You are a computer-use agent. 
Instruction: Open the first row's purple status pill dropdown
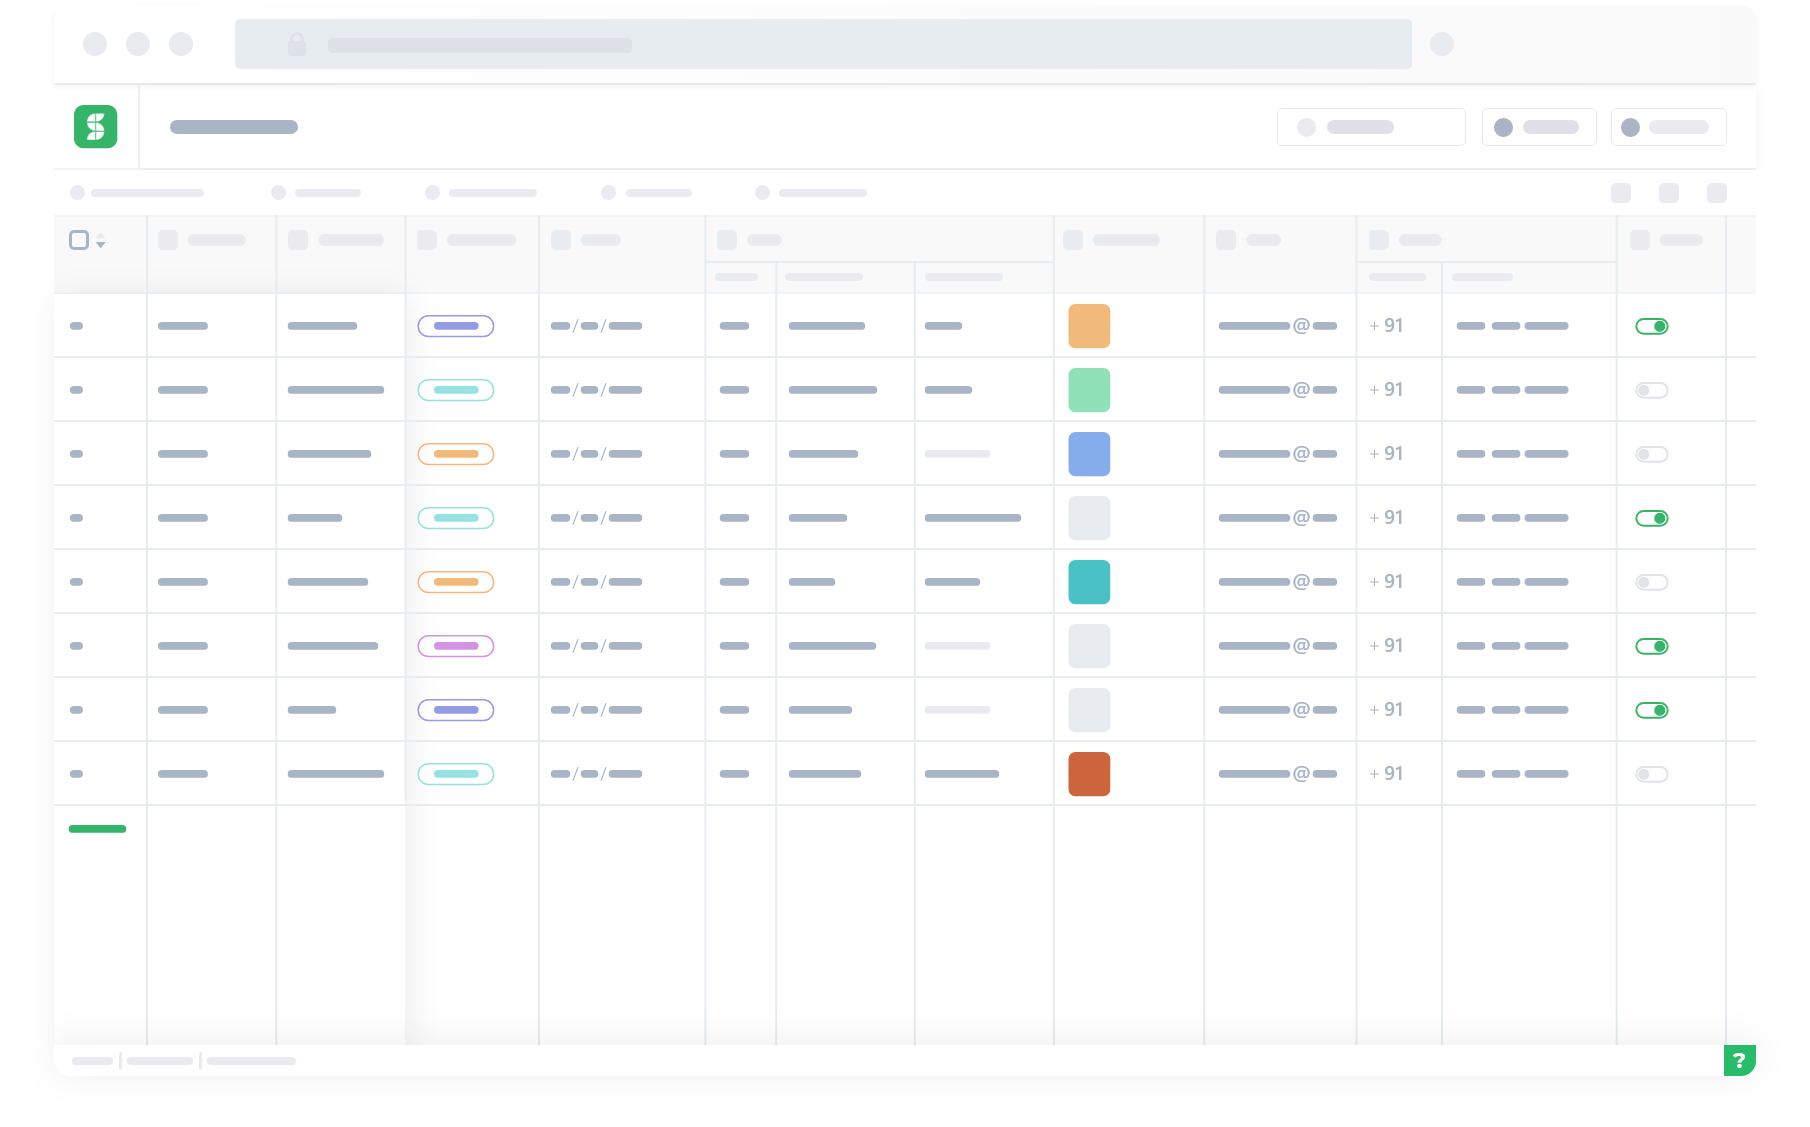click(x=456, y=326)
